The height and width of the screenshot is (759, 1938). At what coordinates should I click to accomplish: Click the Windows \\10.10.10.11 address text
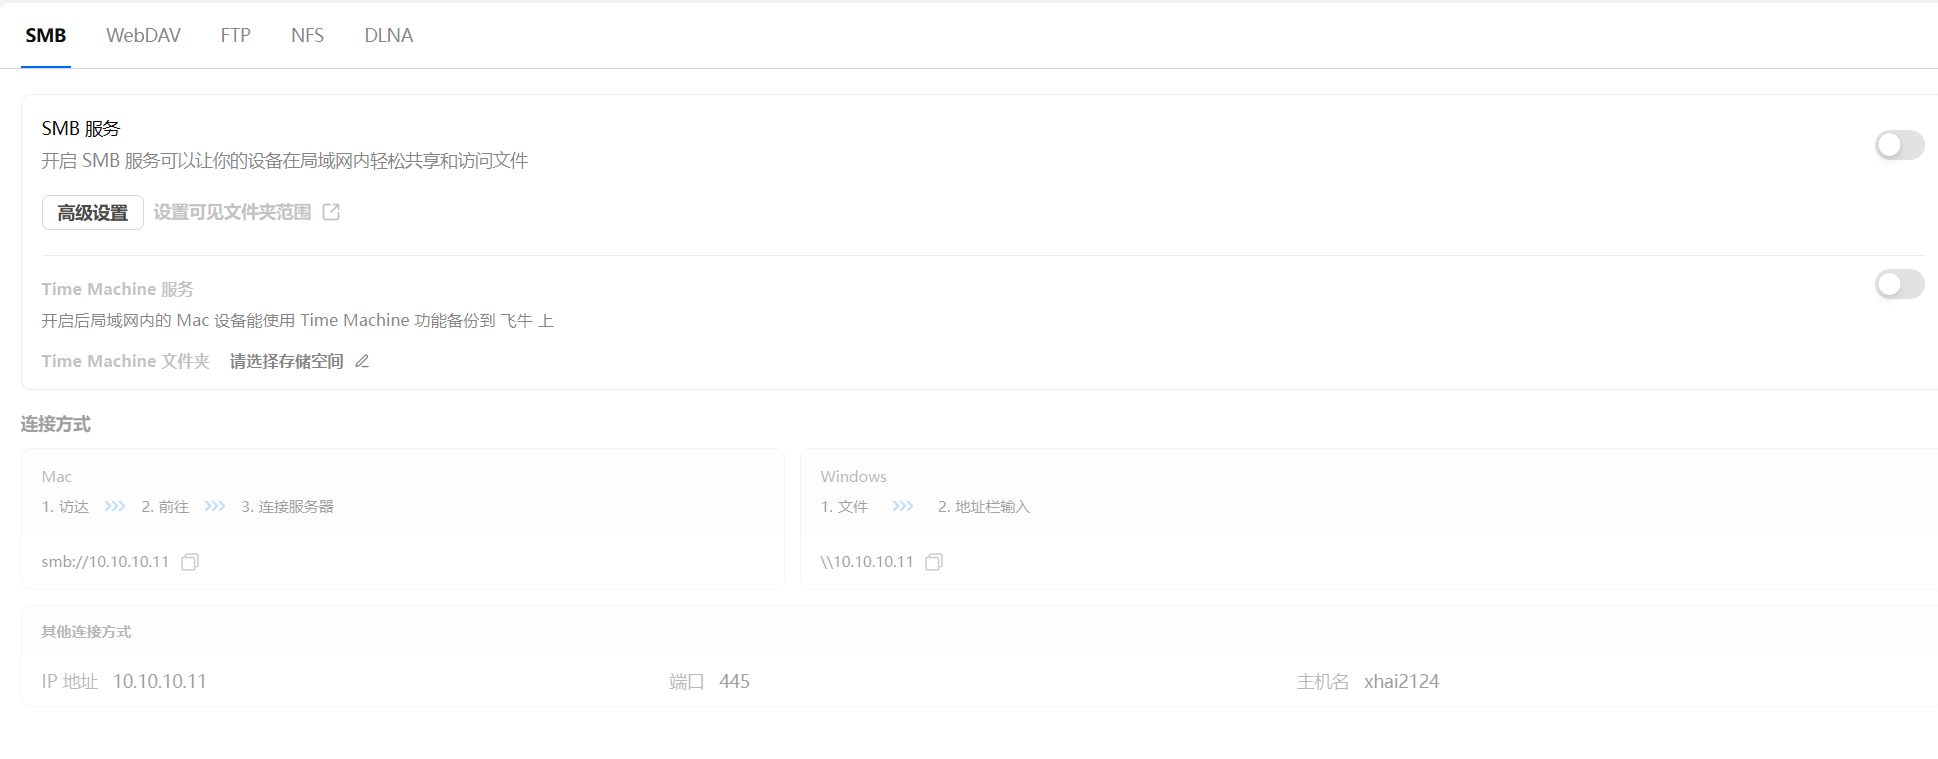click(867, 562)
